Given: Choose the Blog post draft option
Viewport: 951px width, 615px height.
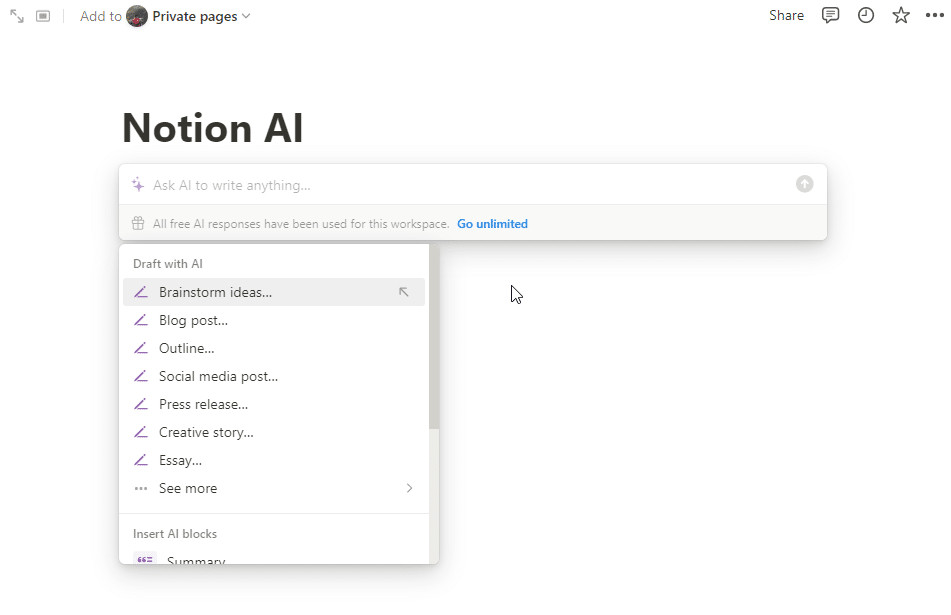Looking at the screenshot, I should click(x=193, y=320).
